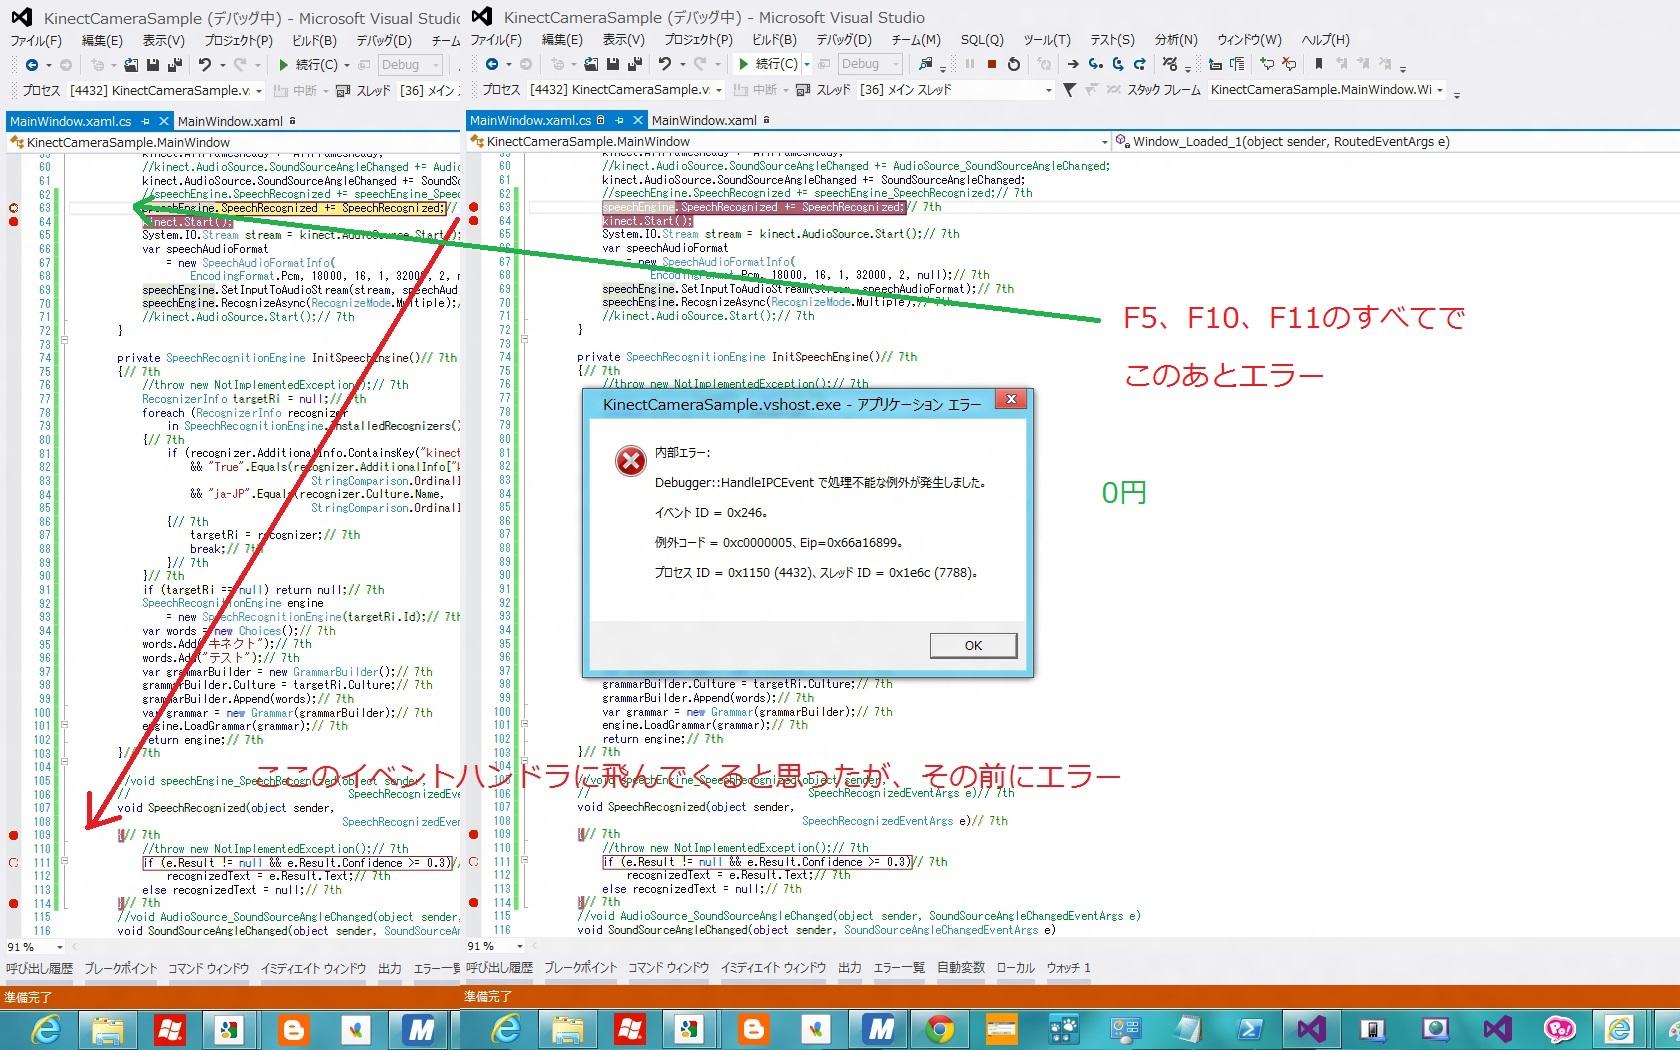This screenshot has width=1680, height=1050.
Task: Open the 続行(C) dropdown arrow, right window
Action: coord(806,65)
